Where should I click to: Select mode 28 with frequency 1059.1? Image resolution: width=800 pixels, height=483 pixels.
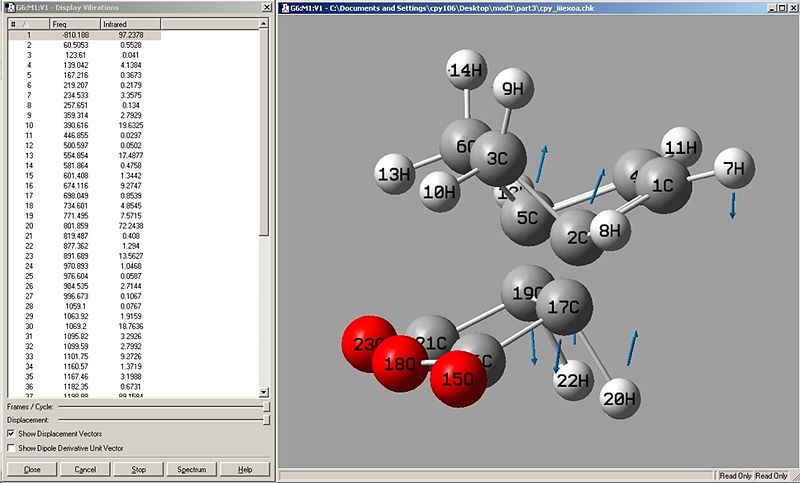[x=84, y=306]
